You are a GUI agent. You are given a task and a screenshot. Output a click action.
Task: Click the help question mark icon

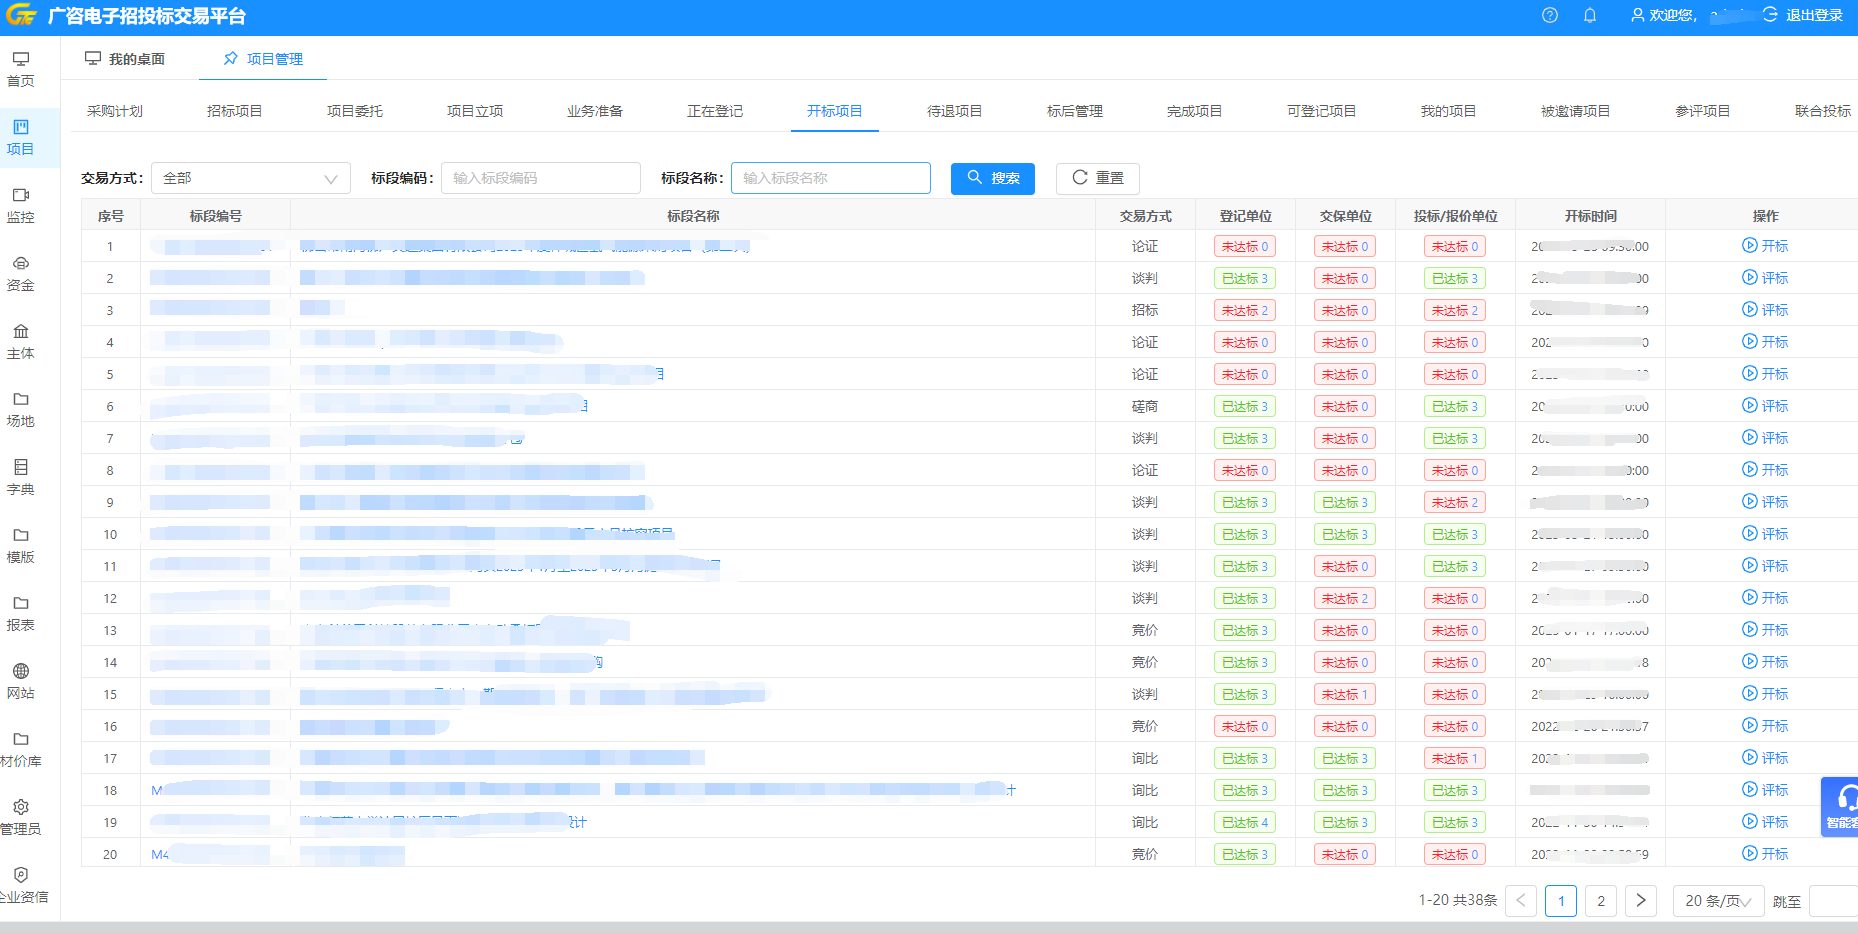point(1550,15)
